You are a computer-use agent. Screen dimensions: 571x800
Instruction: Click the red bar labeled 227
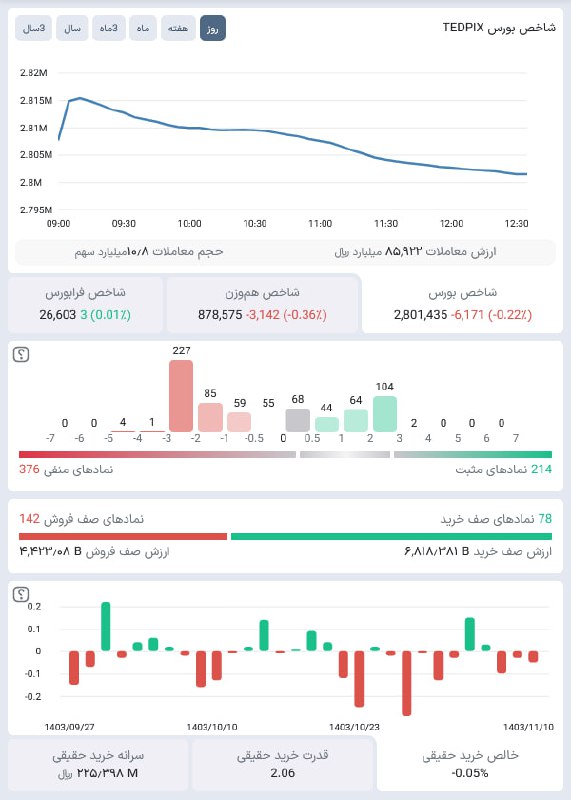click(181, 396)
